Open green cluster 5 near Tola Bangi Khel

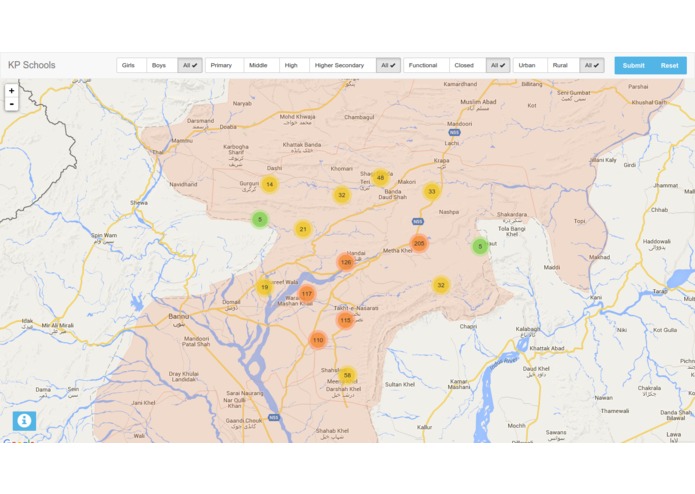[480, 246]
